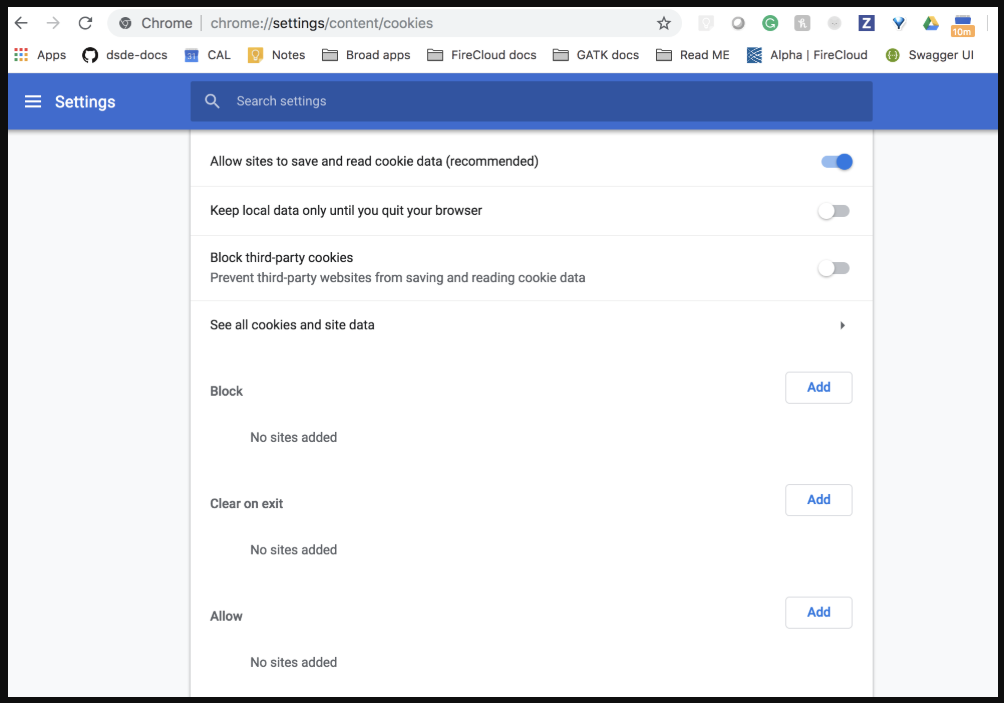Open the Apps grid shortcut
The image size is (1004, 703).
(40, 55)
